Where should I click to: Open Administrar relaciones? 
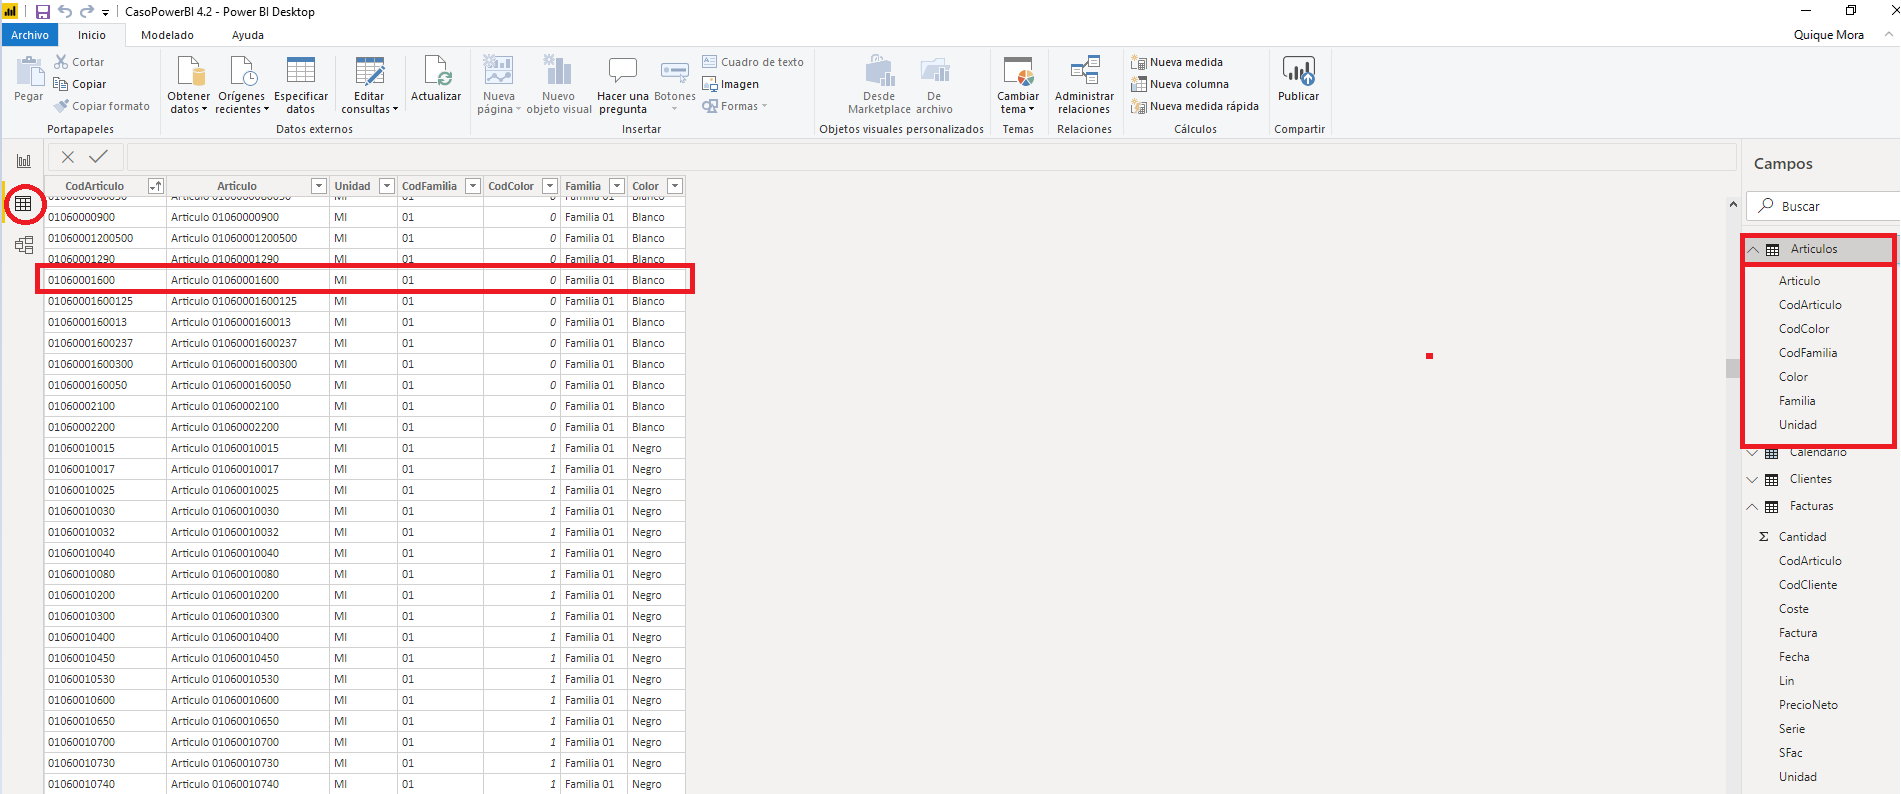coord(1084,85)
